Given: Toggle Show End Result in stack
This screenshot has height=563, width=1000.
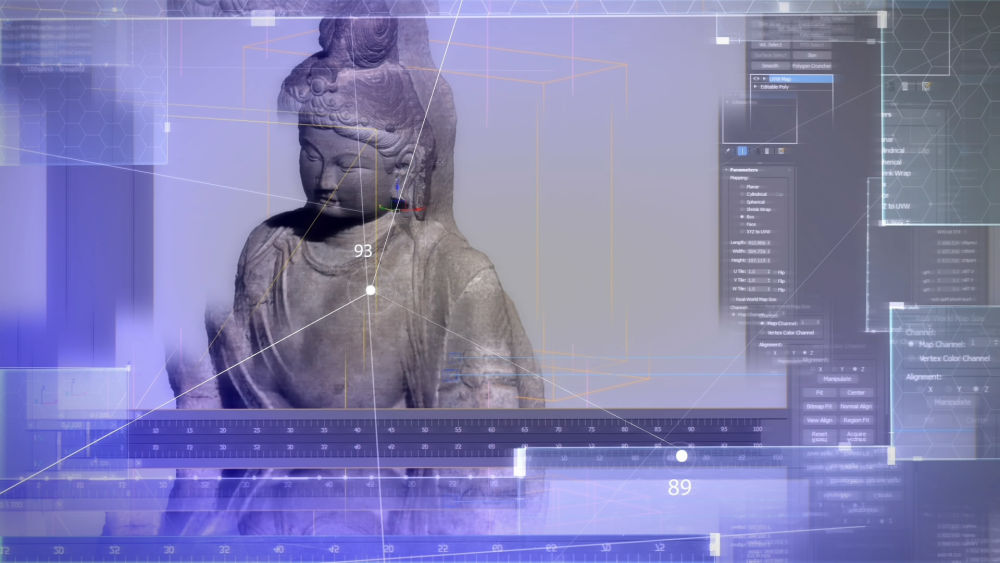Looking at the screenshot, I should pyautogui.click(x=742, y=151).
